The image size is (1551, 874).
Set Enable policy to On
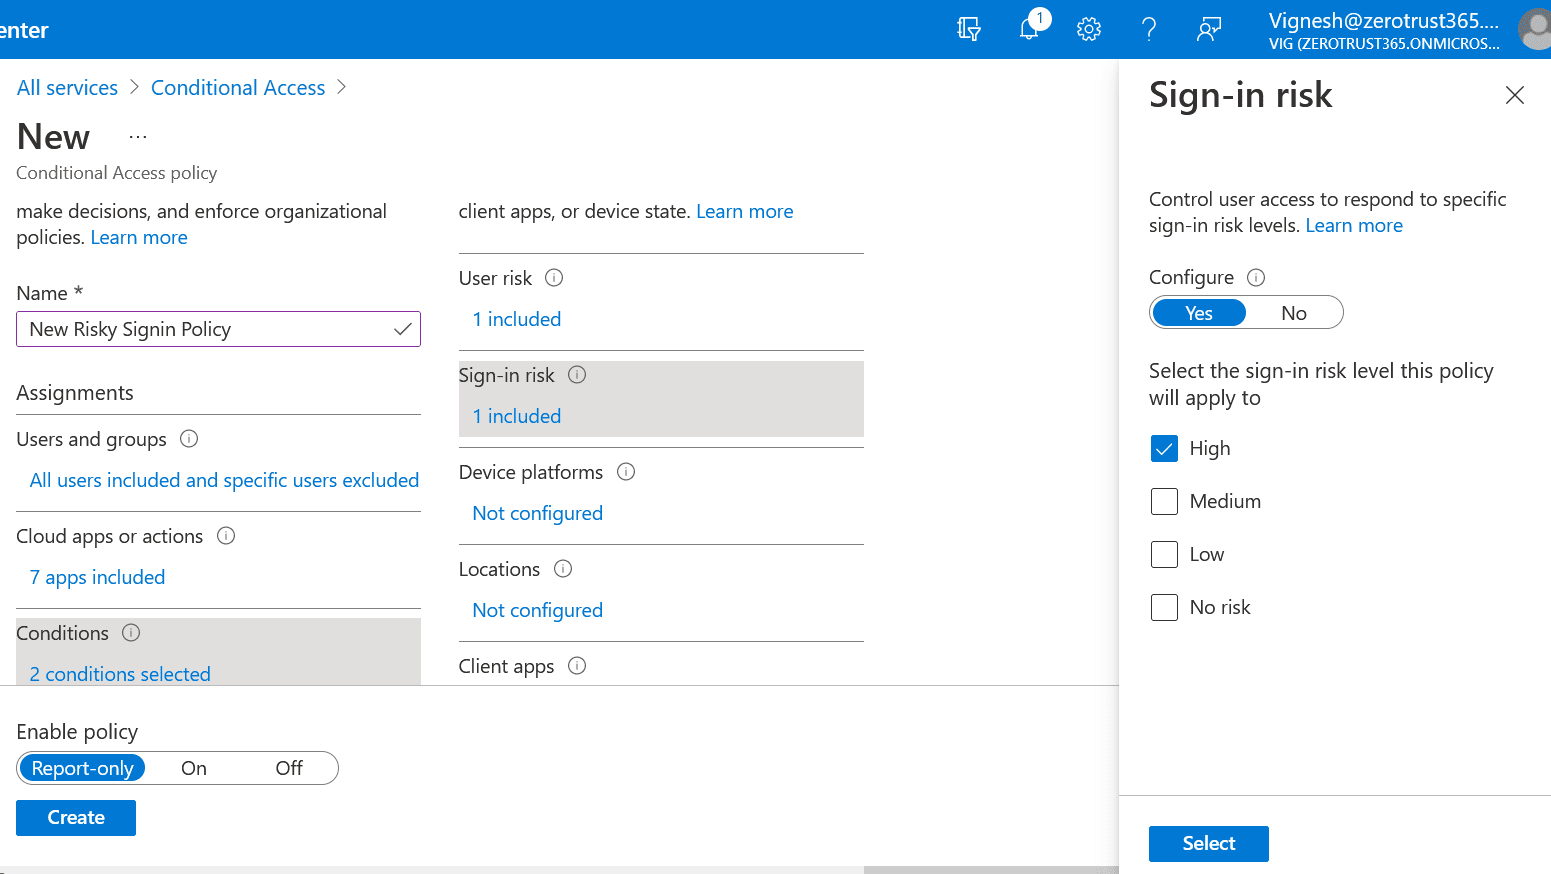pyautogui.click(x=194, y=768)
